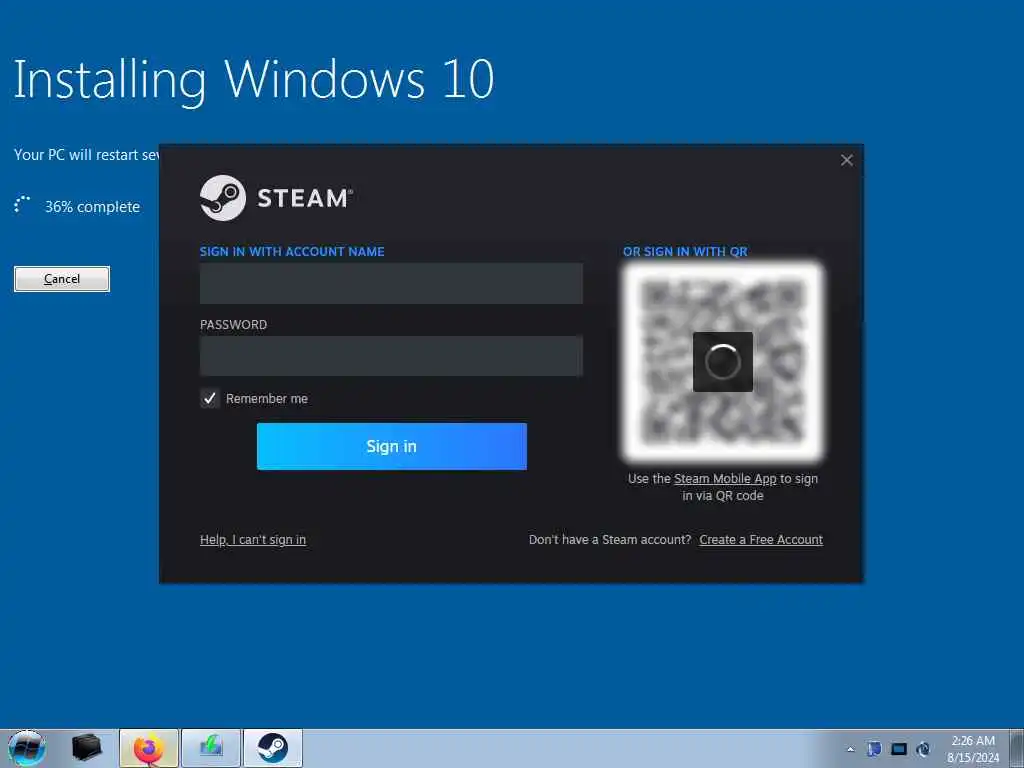Image resolution: width=1024 pixels, height=768 pixels.
Task: Click the speaker volume tray icon
Action: coord(923,749)
